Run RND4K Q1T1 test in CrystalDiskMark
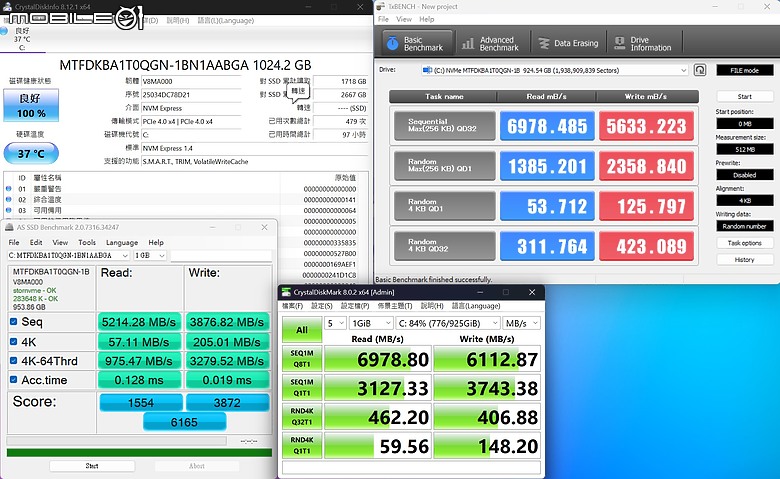Viewport: 780px width, 479px height. point(302,445)
